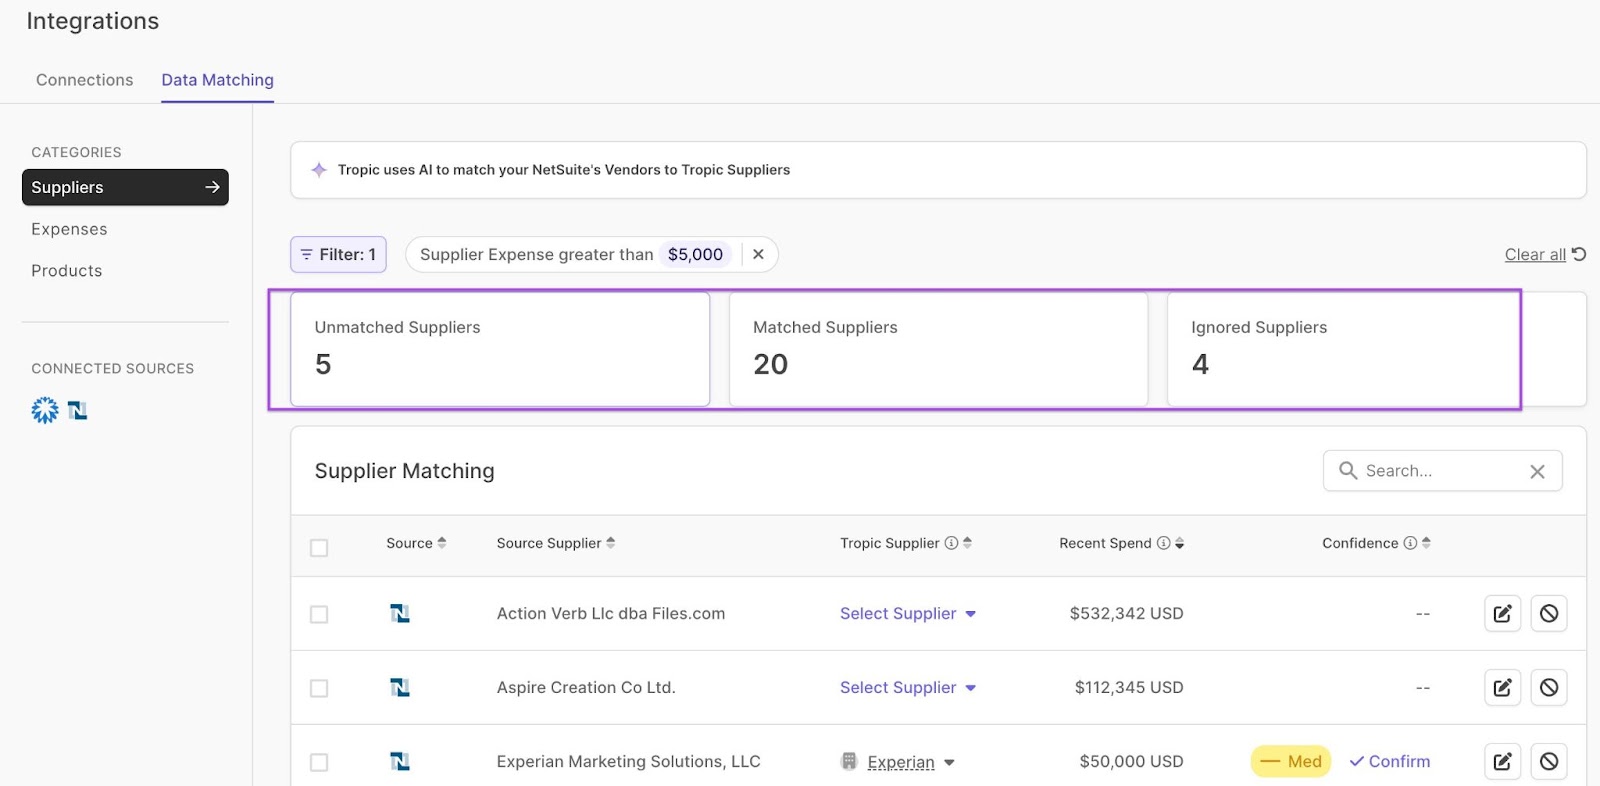Click the Integrations page title
This screenshot has width=1600, height=786.
93,21
